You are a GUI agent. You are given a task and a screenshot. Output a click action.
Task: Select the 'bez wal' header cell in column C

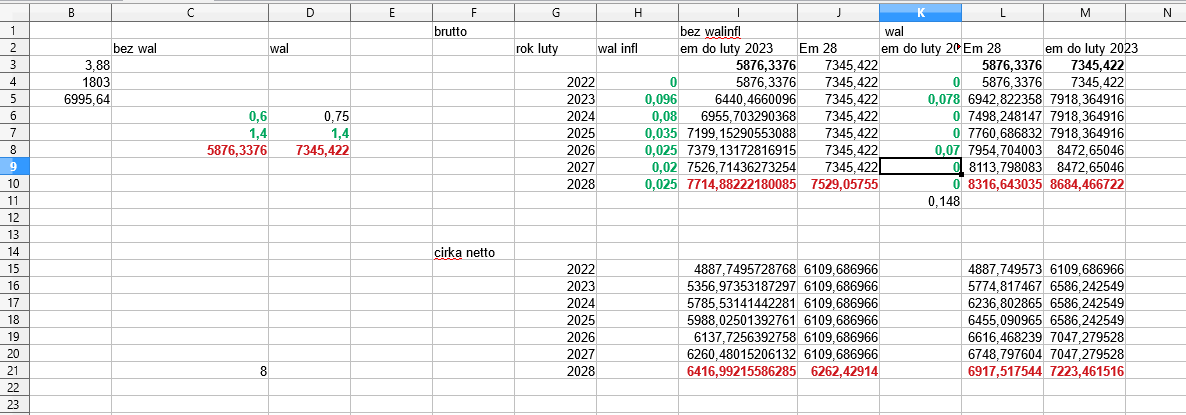pyautogui.click(x=190, y=48)
